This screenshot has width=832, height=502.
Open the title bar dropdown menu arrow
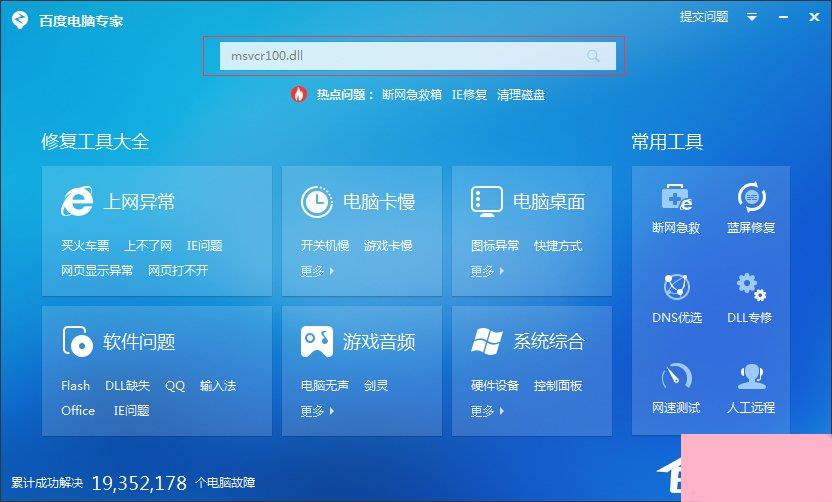pyautogui.click(x=752, y=18)
